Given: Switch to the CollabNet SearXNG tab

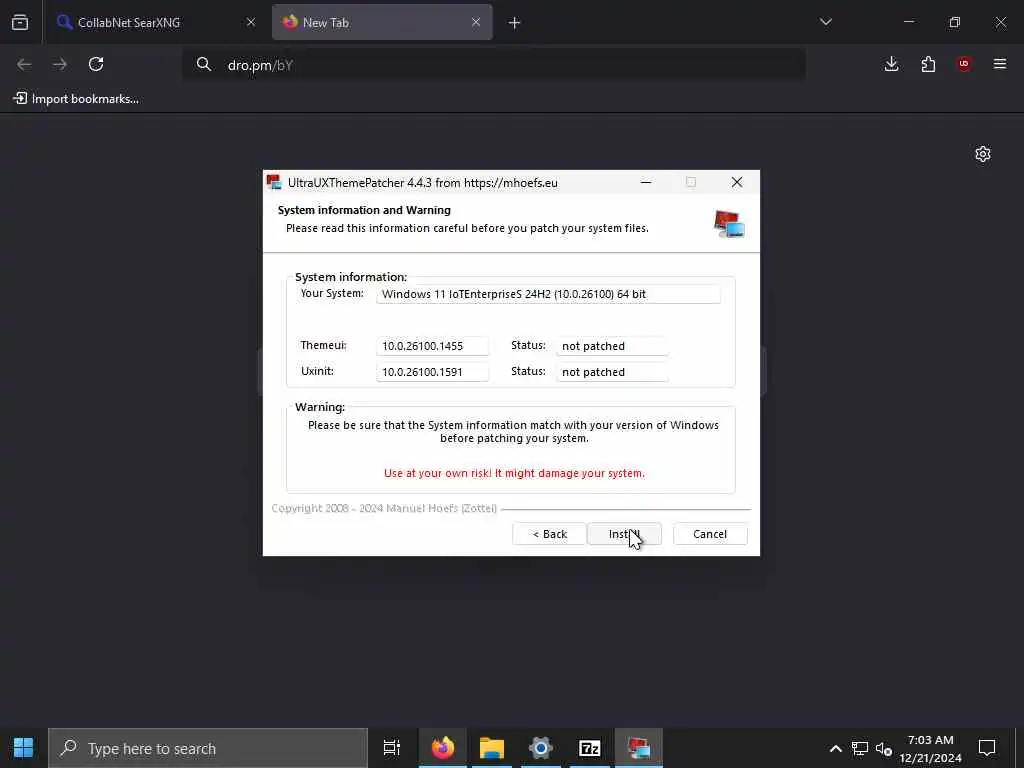Looking at the screenshot, I should 156,22.
